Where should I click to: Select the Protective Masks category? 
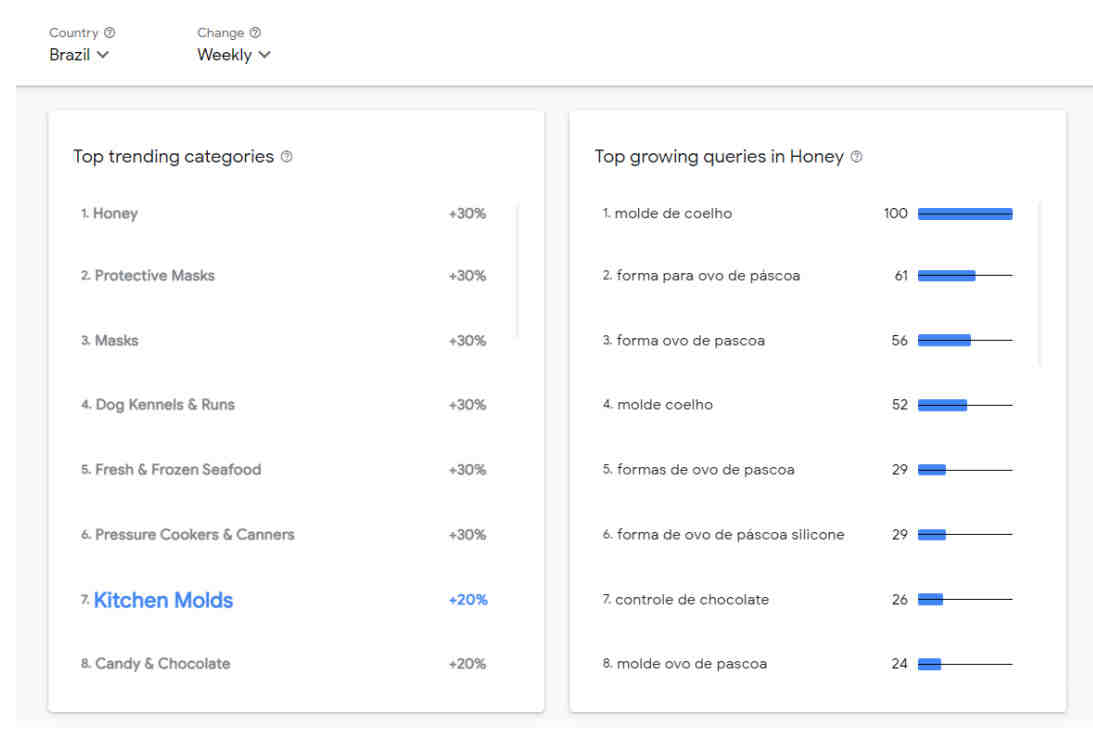154,275
